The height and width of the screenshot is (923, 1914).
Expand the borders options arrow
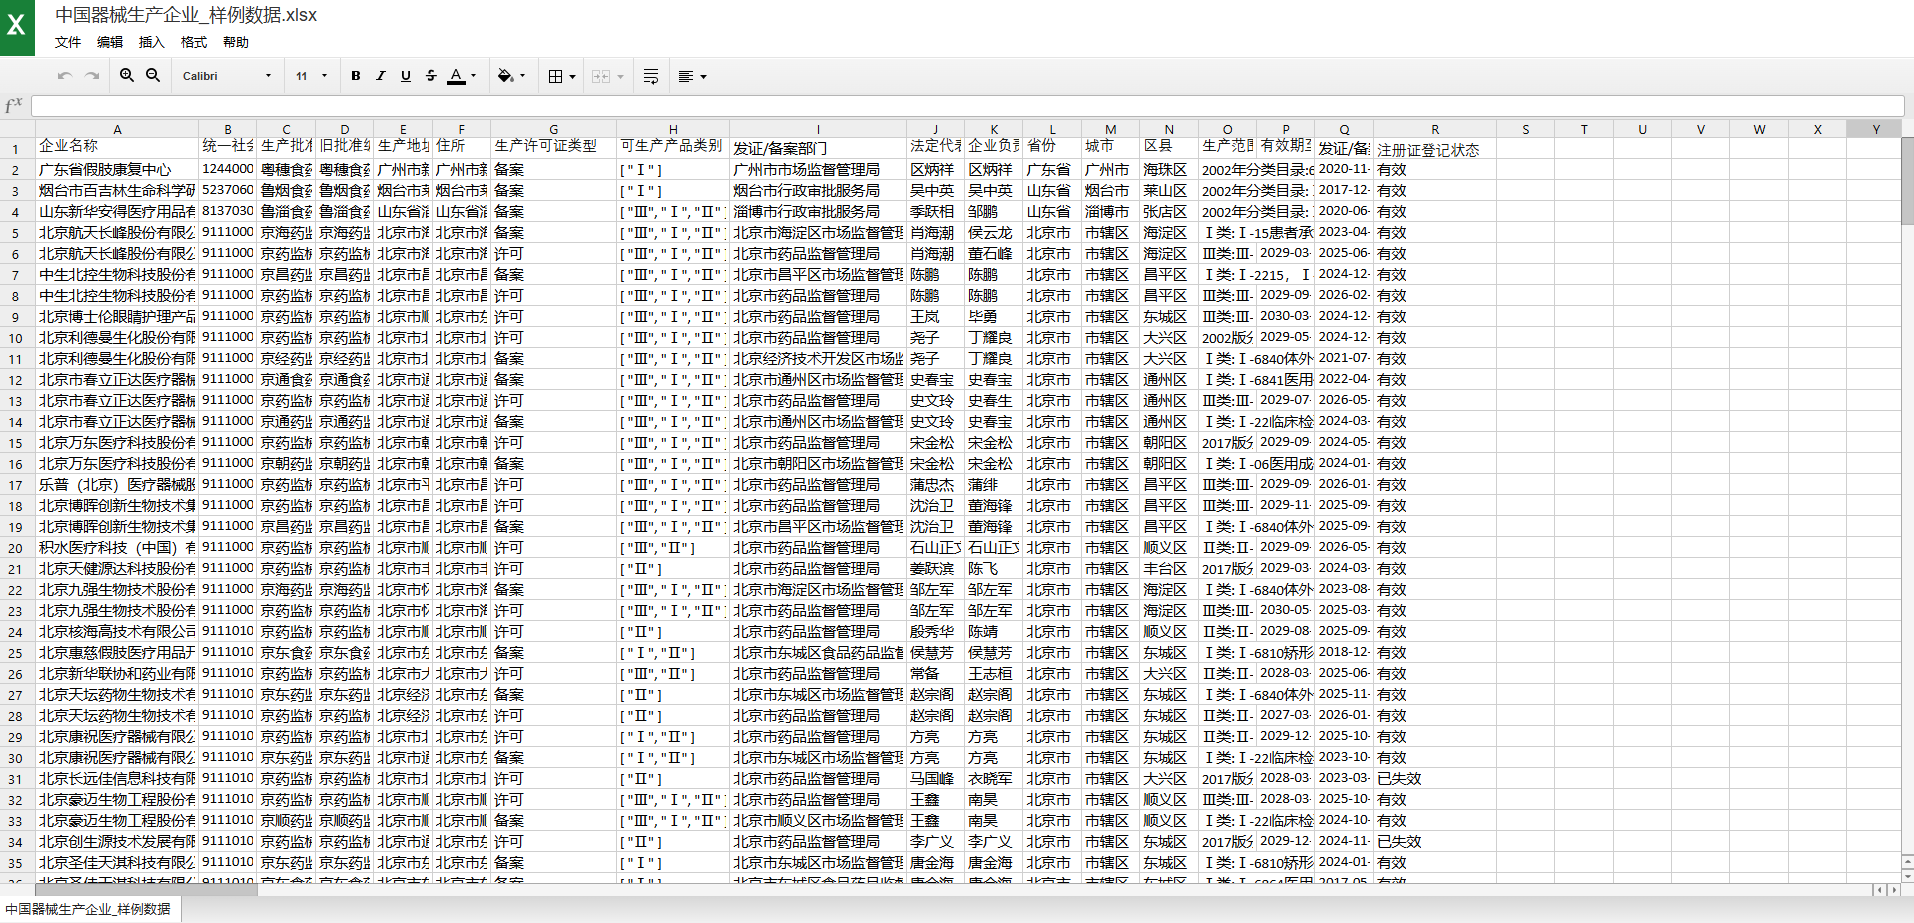[x=572, y=76]
